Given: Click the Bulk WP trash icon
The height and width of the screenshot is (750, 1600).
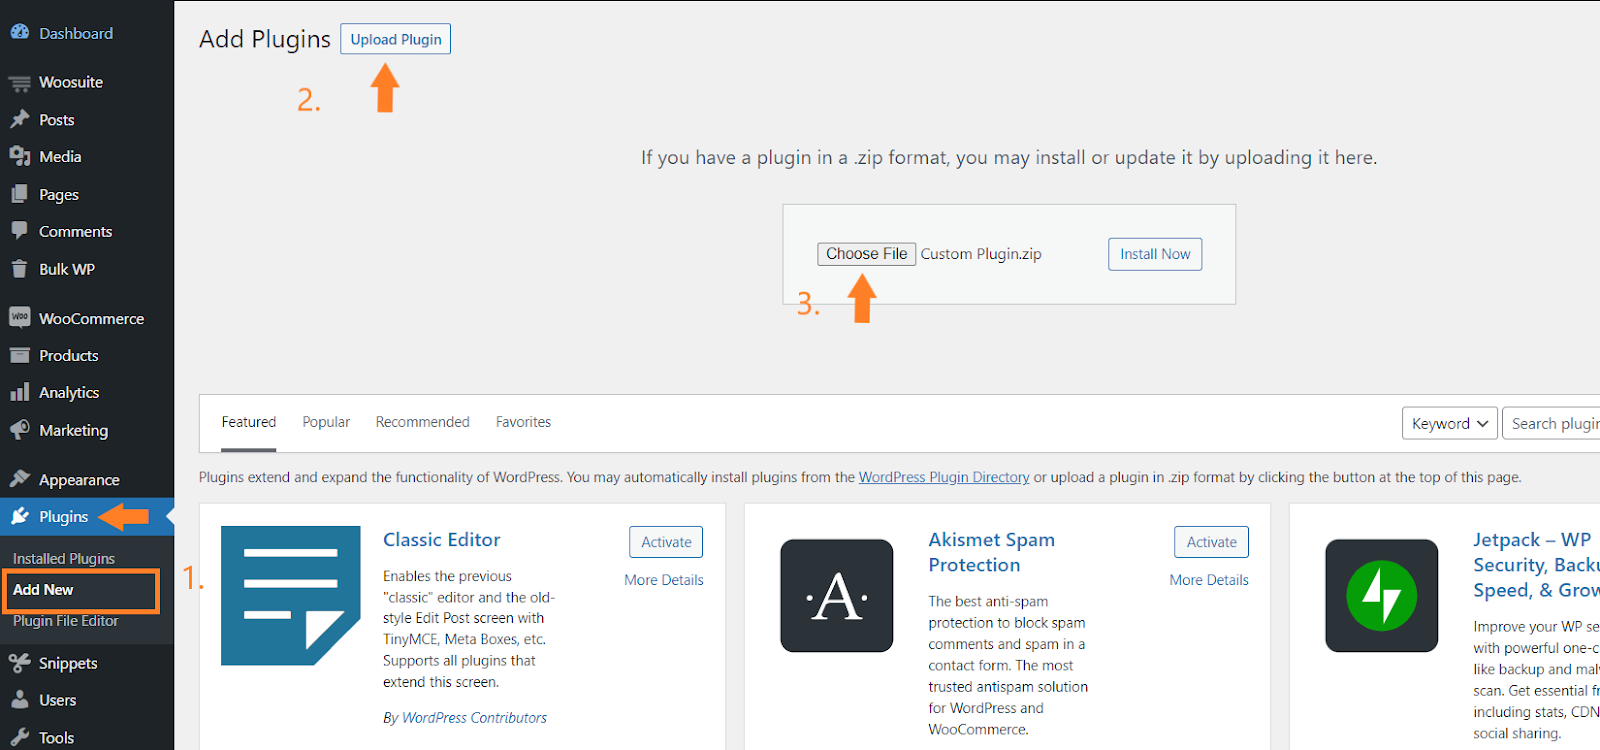Looking at the screenshot, I should point(20,269).
